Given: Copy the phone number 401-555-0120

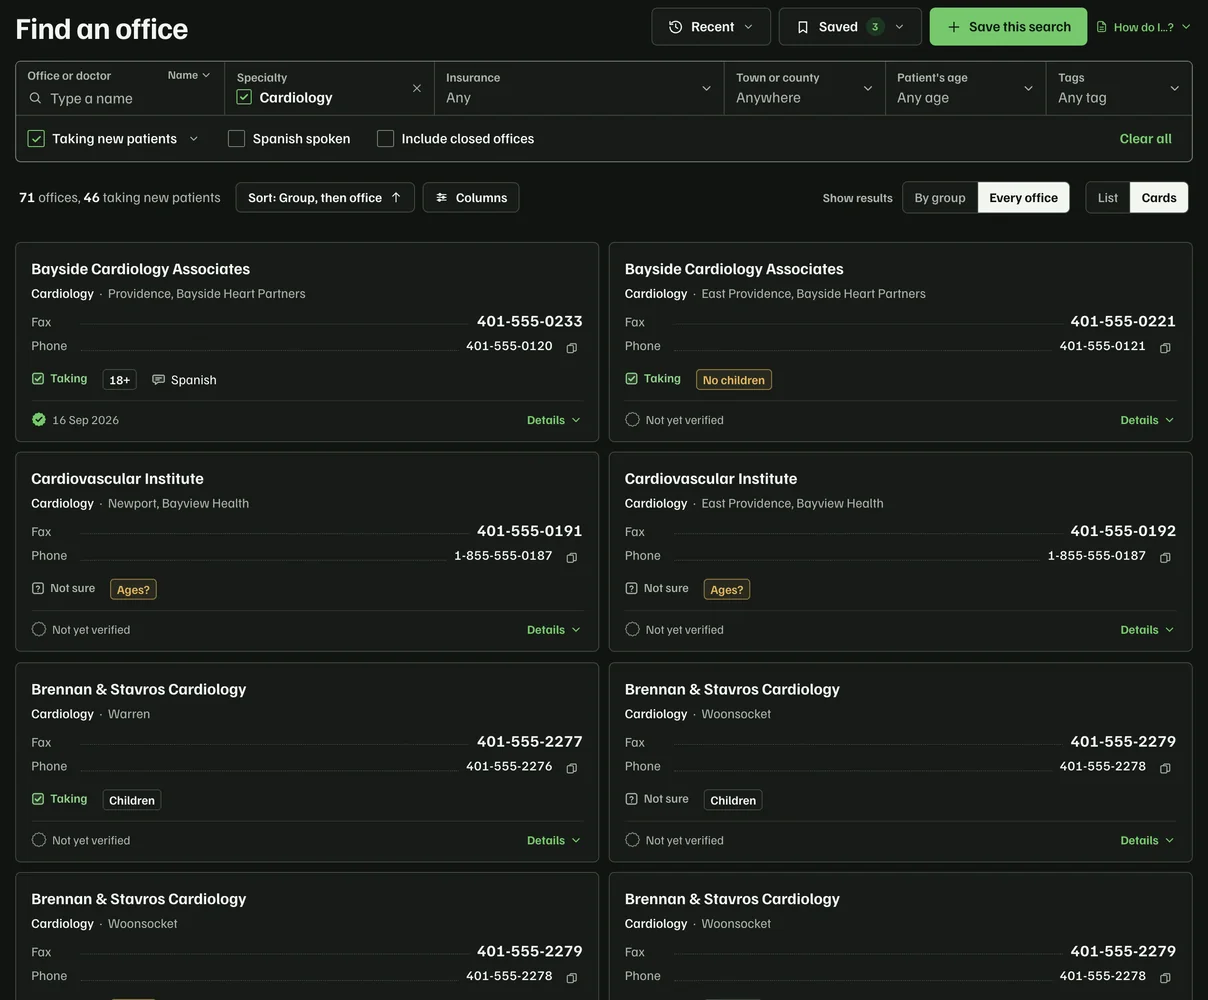Looking at the screenshot, I should pos(572,348).
